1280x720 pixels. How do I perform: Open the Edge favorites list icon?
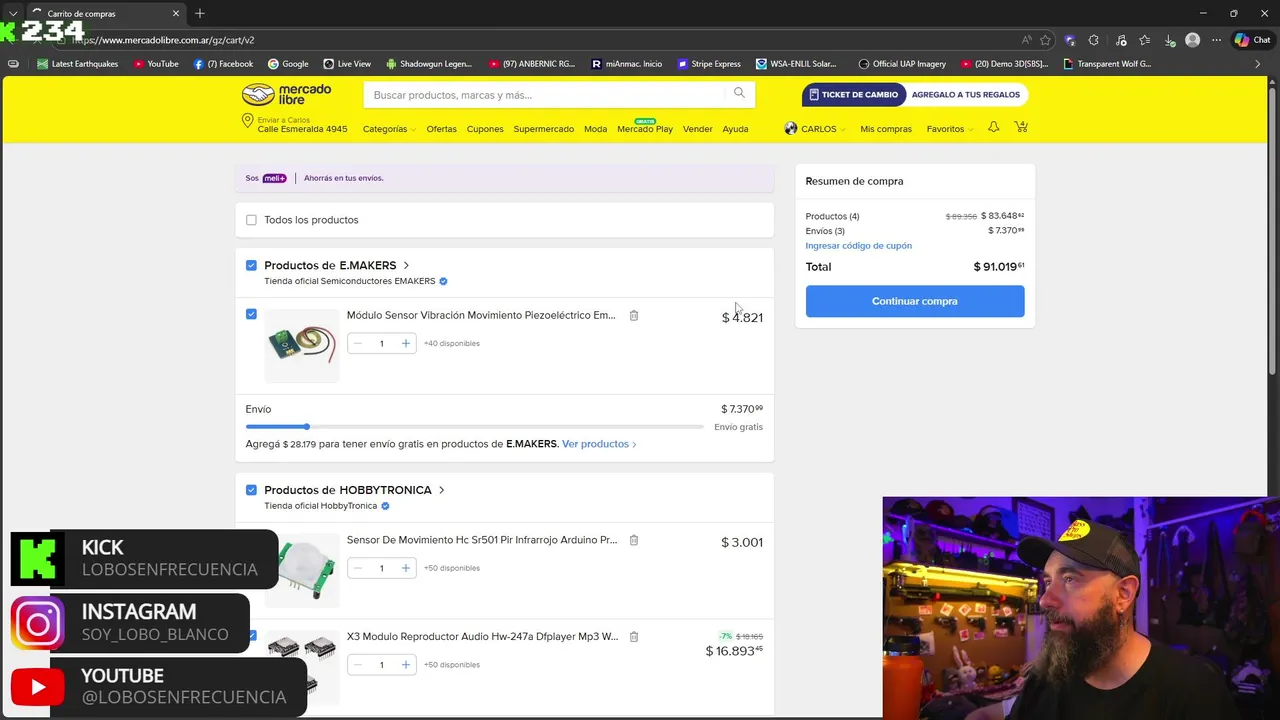click(1144, 40)
